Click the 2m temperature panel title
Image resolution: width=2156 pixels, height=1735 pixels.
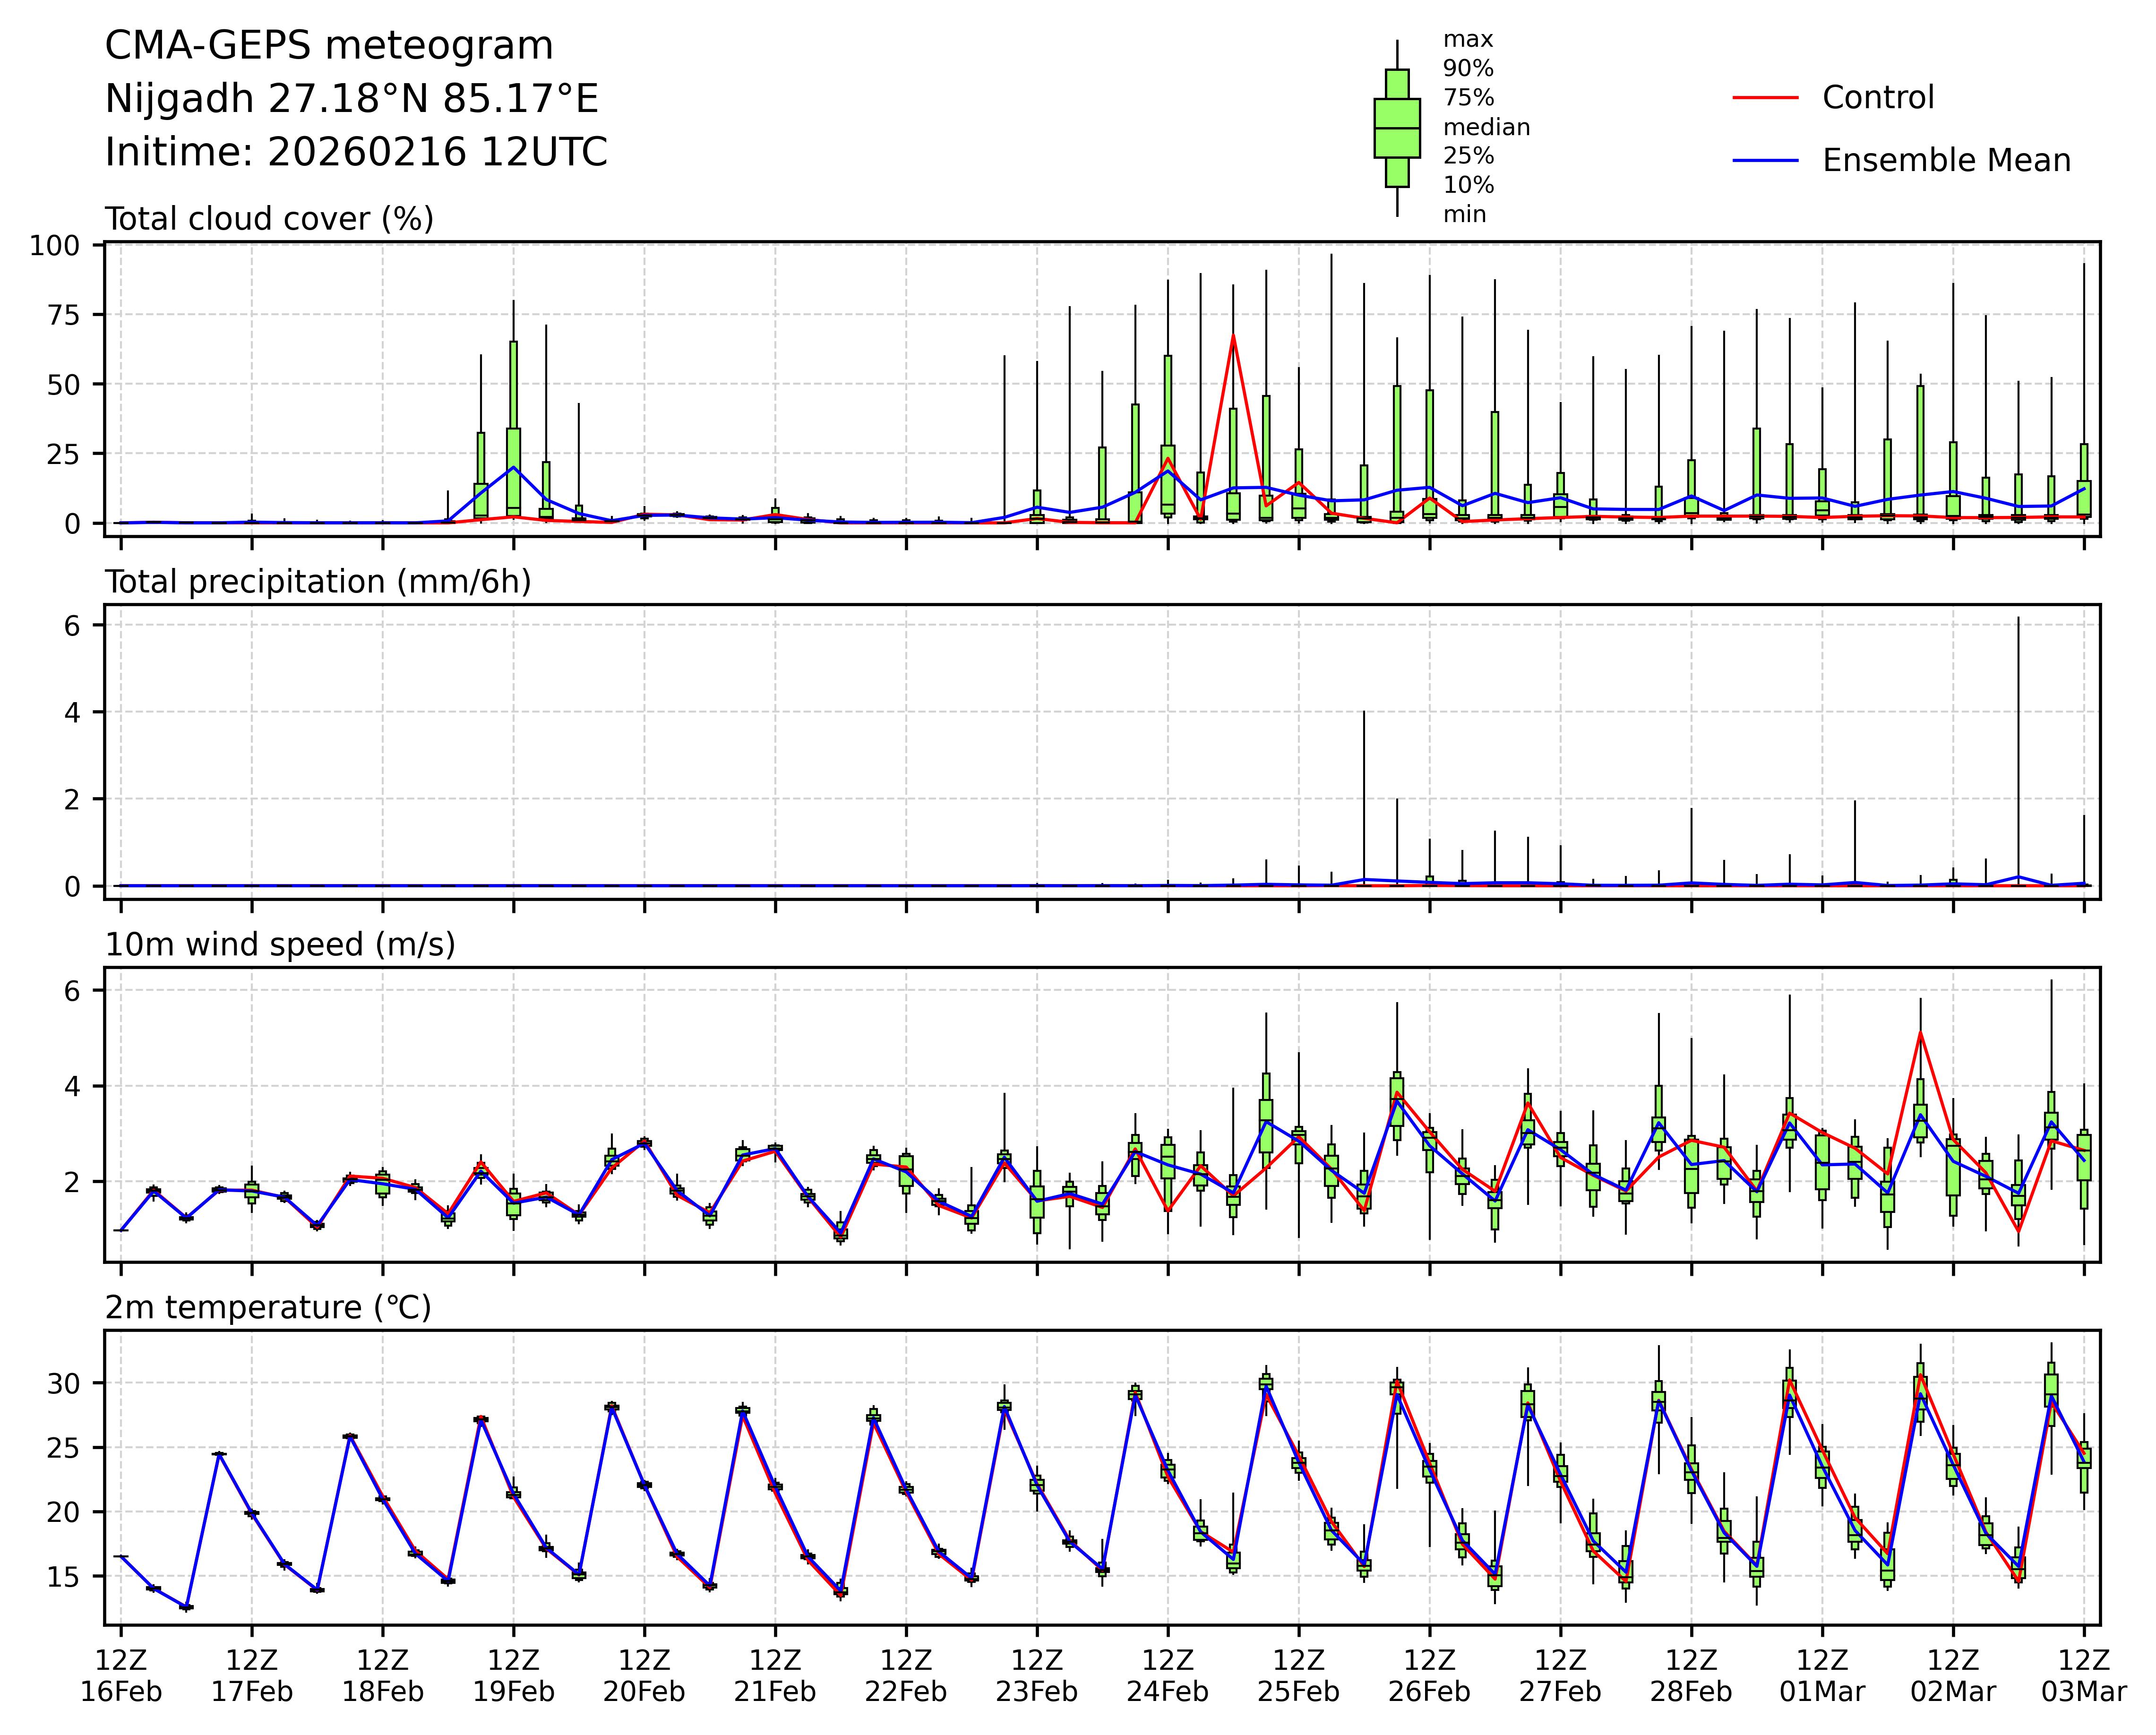pos(268,1308)
